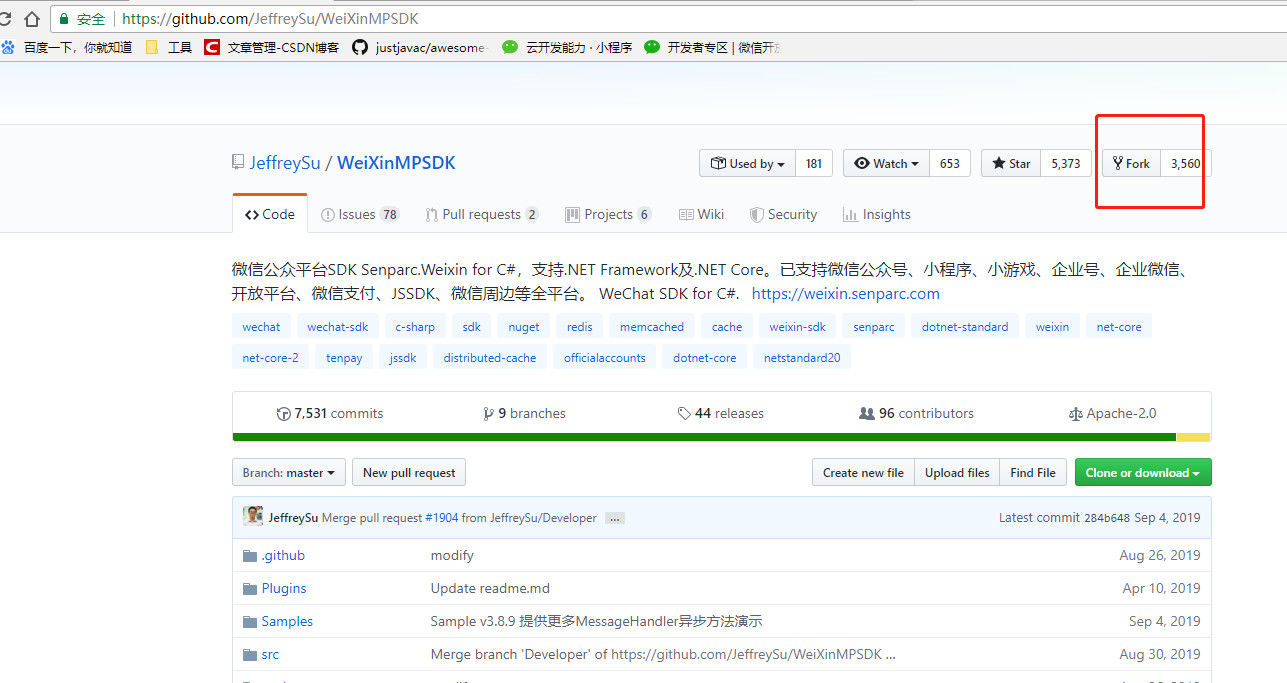1287x683 pixels.
Task: Click the tenpay topic tag
Action: coord(345,358)
